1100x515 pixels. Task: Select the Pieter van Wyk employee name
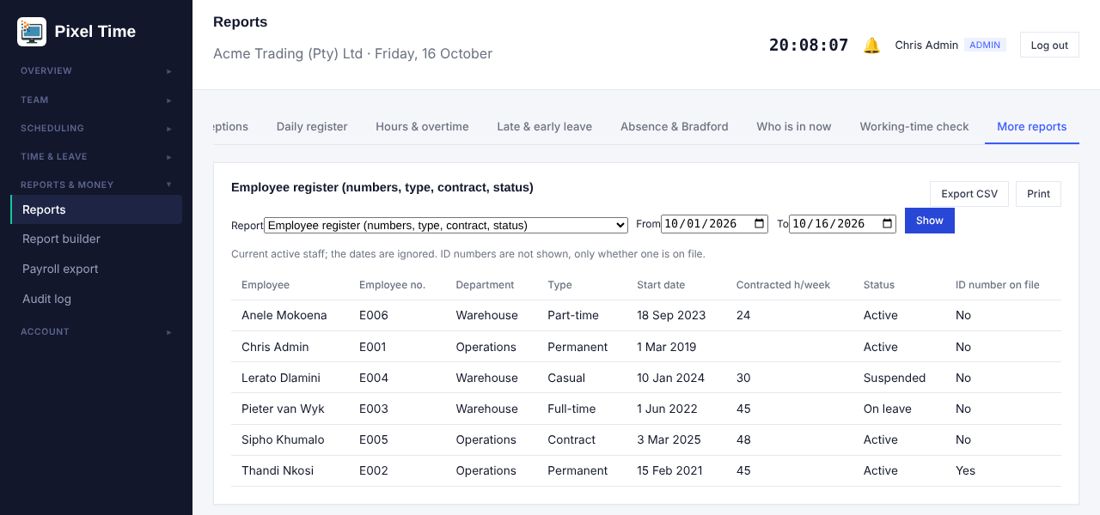coord(283,409)
